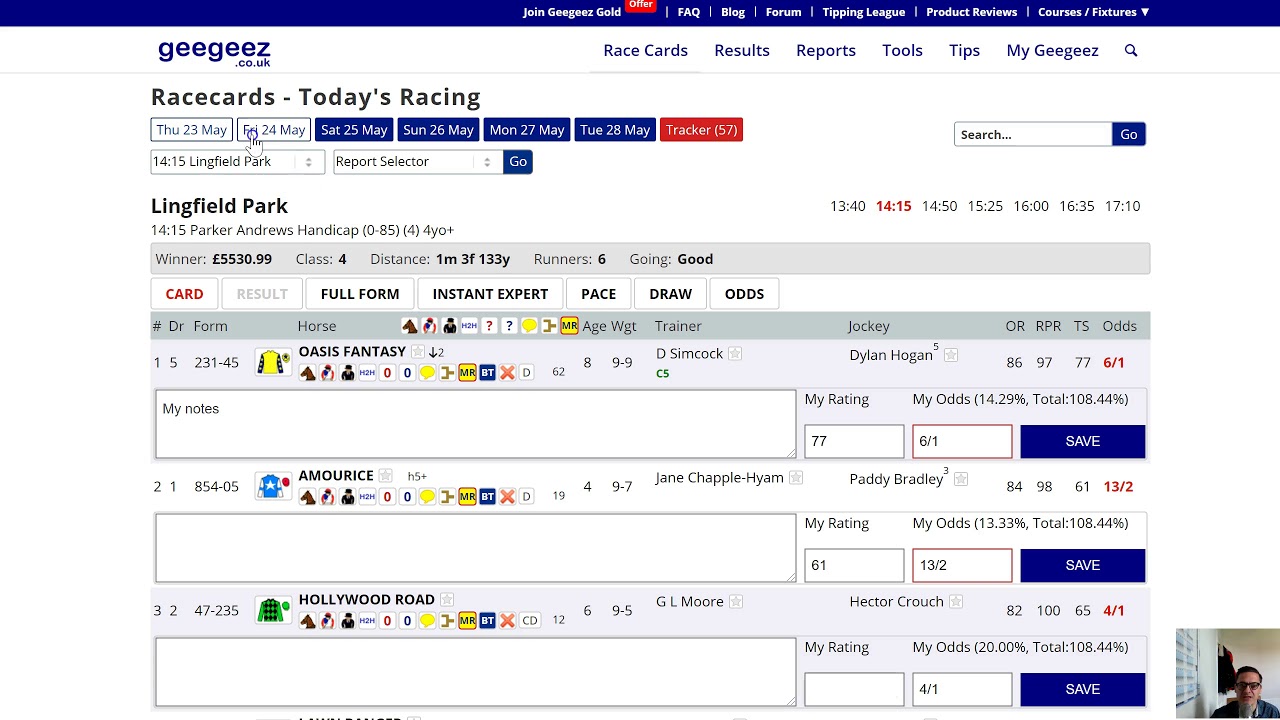Click the Search input field
The image size is (1280, 720).
point(1033,134)
